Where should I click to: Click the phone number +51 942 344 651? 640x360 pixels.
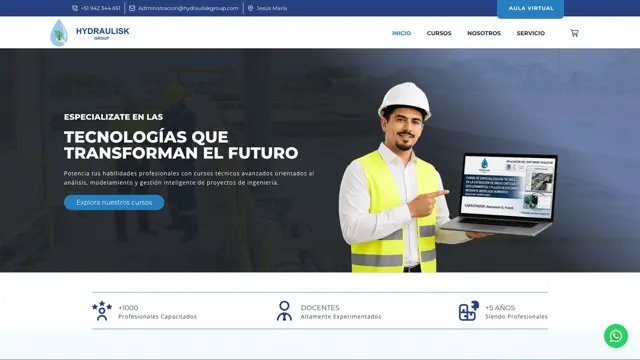(x=100, y=8)
